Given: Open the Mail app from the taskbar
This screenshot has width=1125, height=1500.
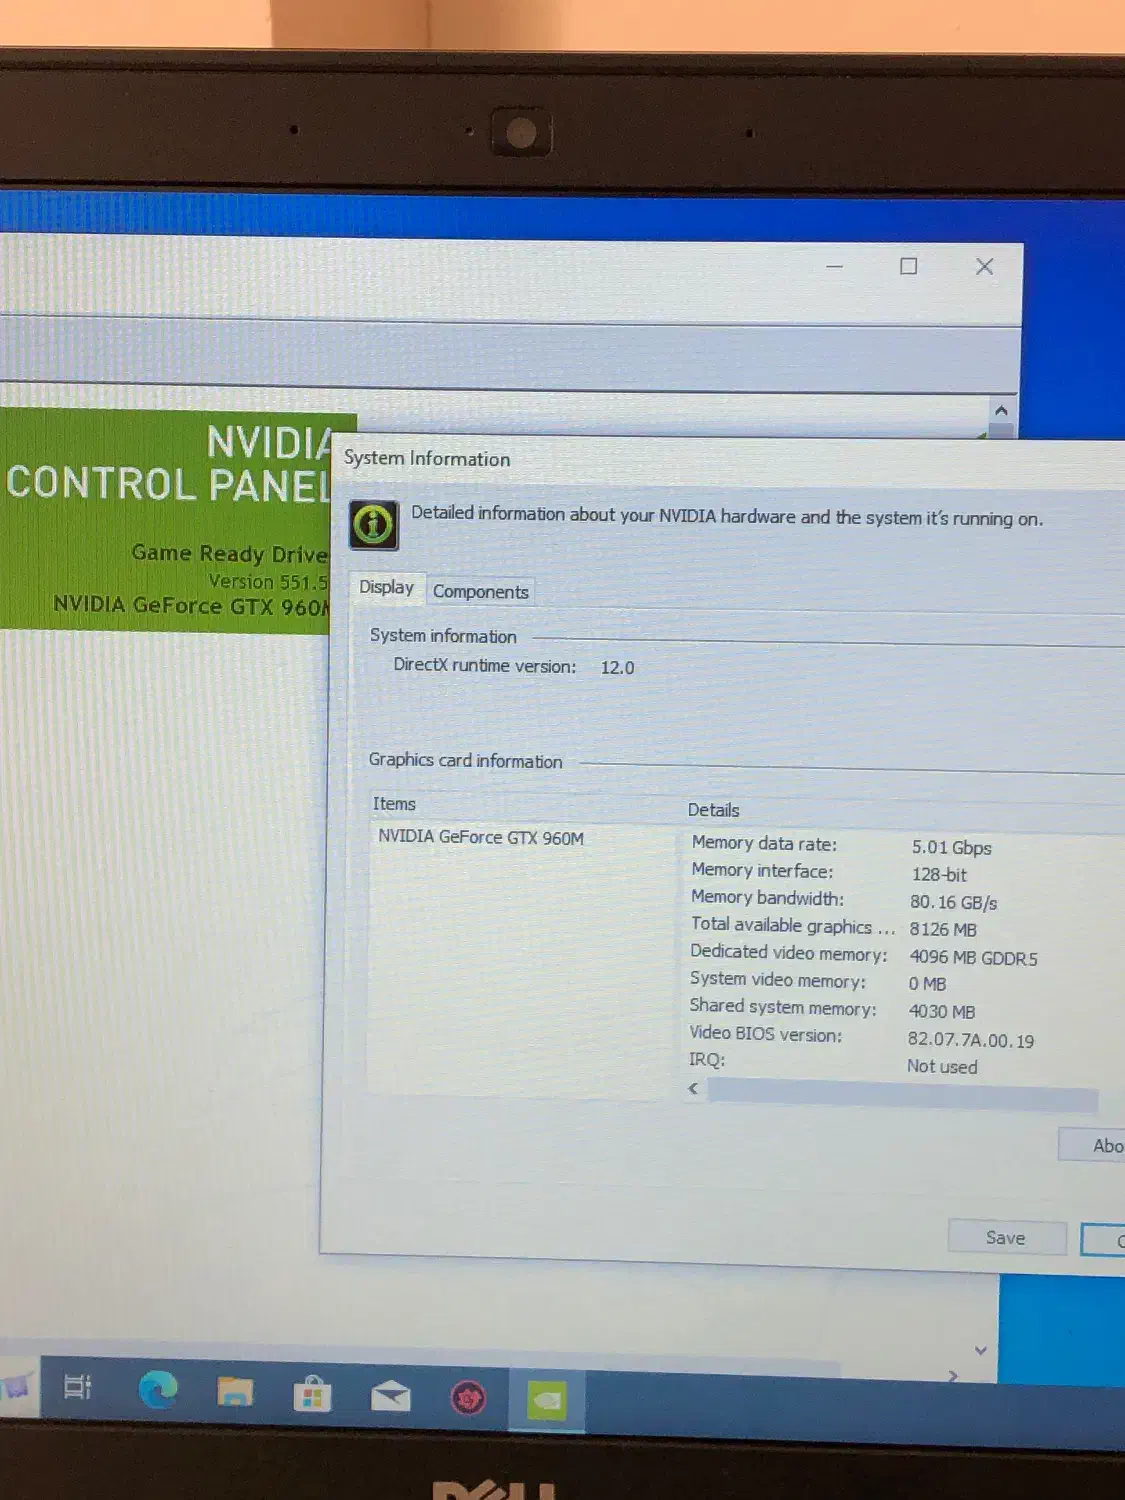Looking at the screenshot, I should [x=390, y=1396].
